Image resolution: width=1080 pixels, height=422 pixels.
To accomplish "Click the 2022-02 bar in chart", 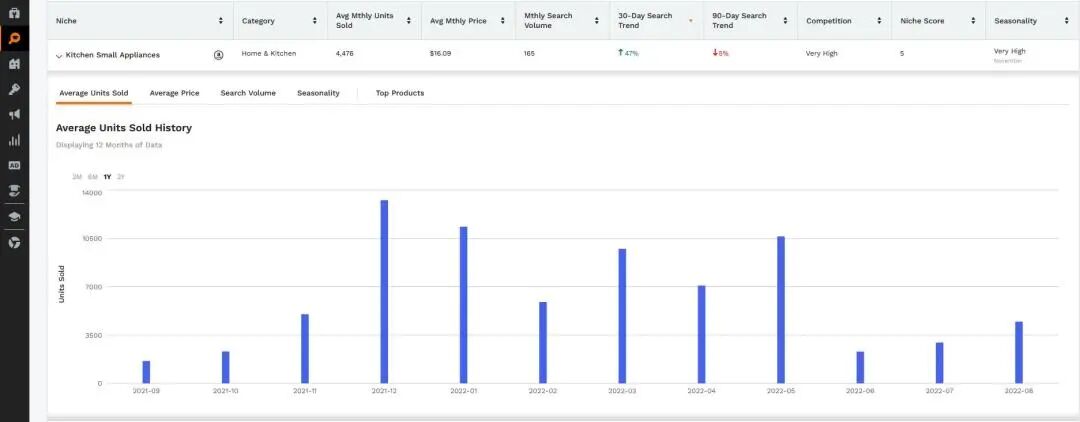I will click(543, 342).
